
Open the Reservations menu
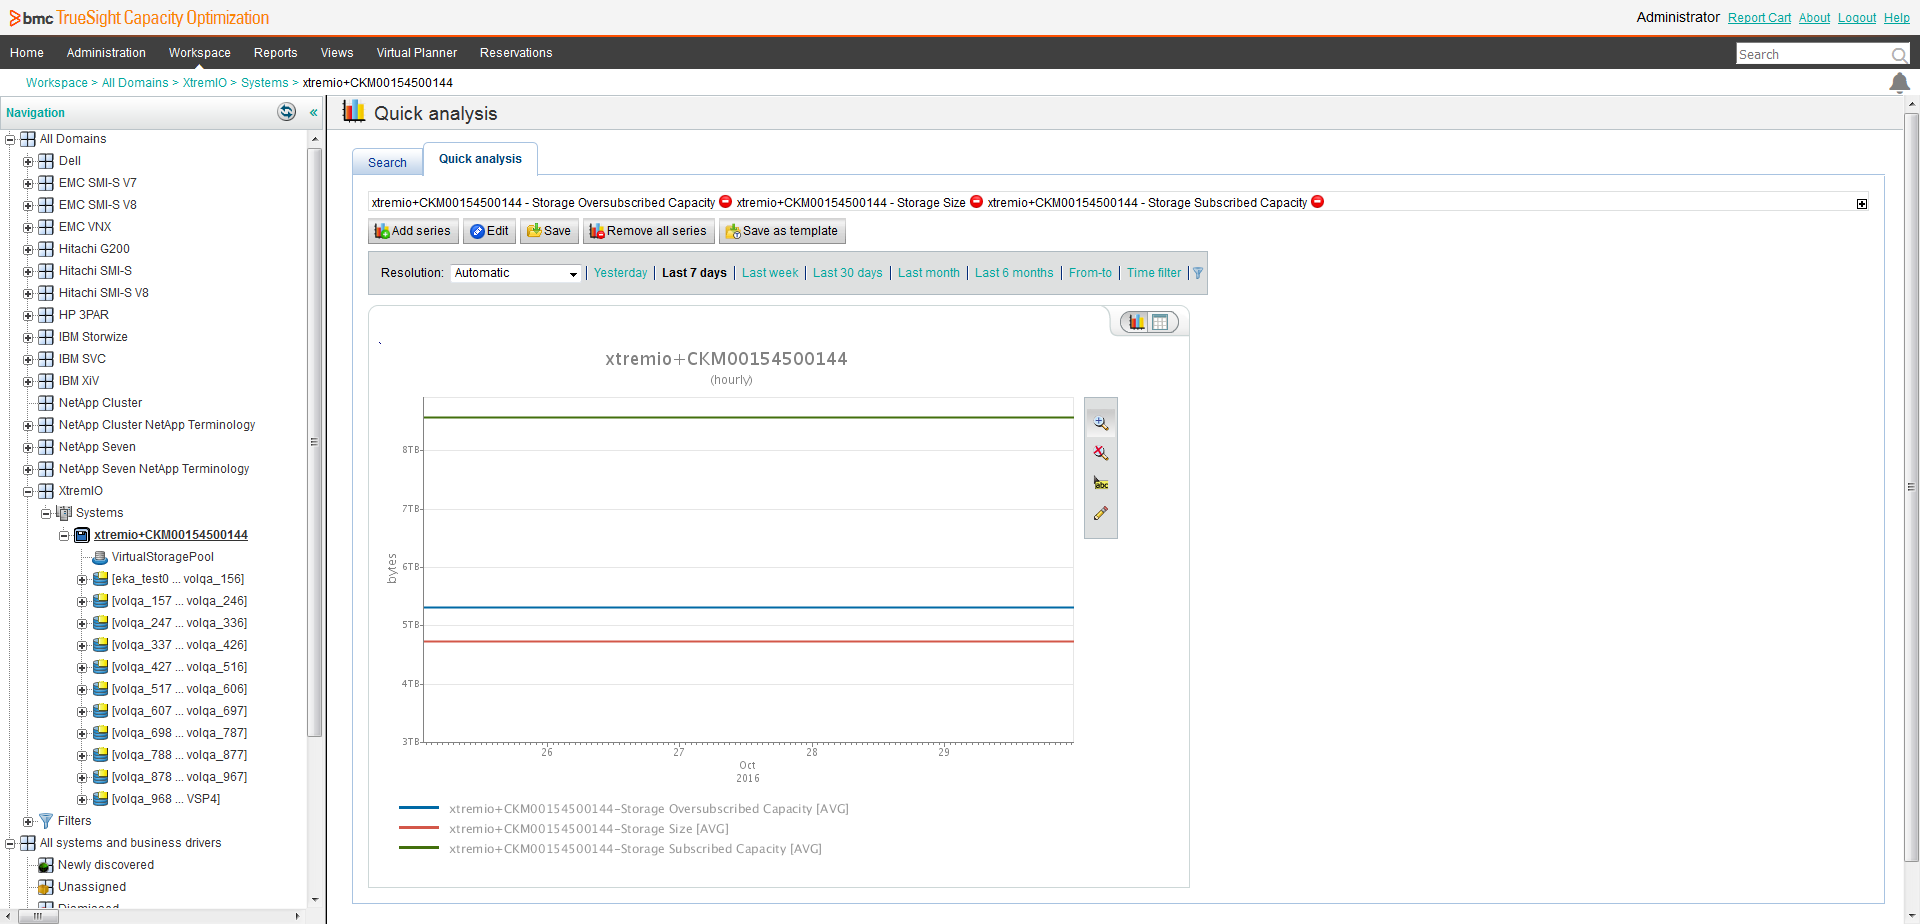(516, 53)
